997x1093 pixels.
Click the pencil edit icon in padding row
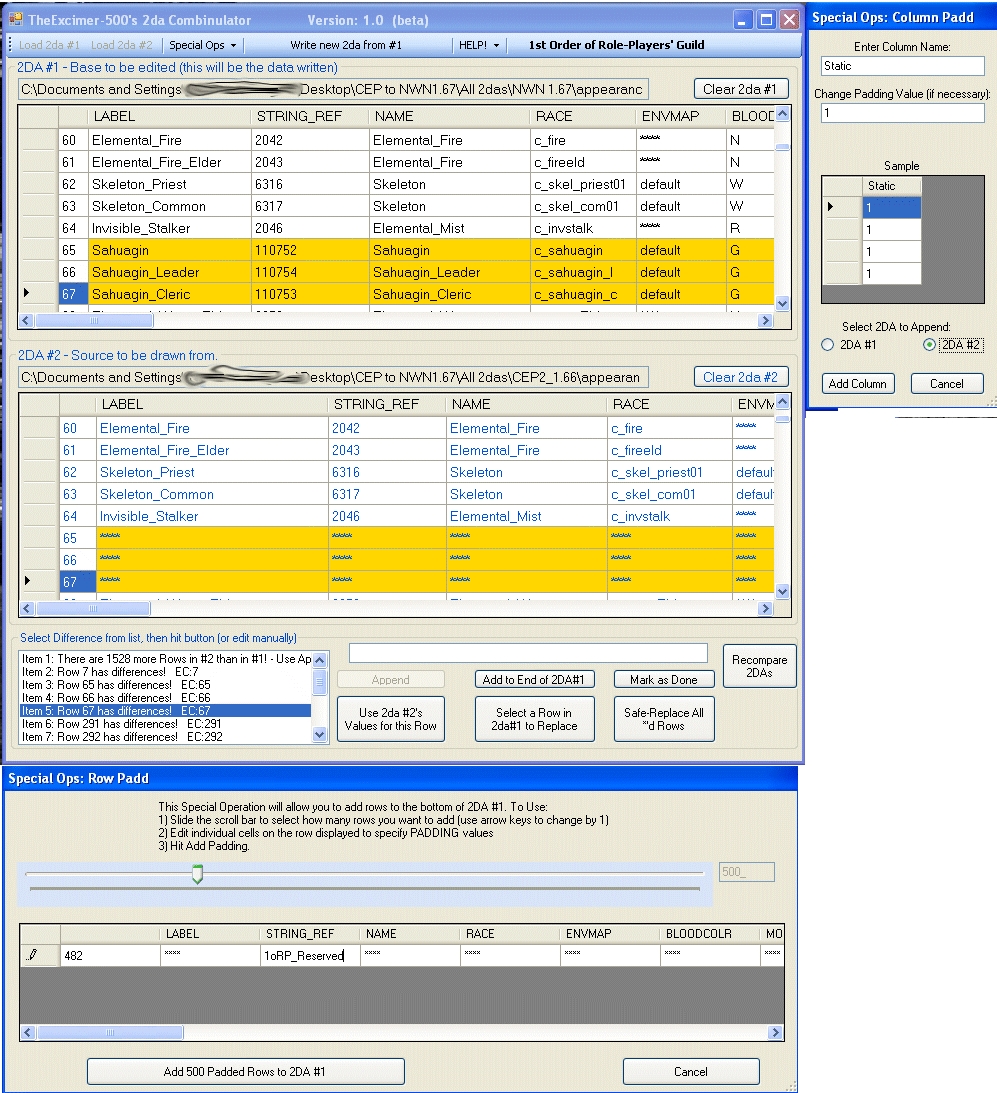pos(32,955)
